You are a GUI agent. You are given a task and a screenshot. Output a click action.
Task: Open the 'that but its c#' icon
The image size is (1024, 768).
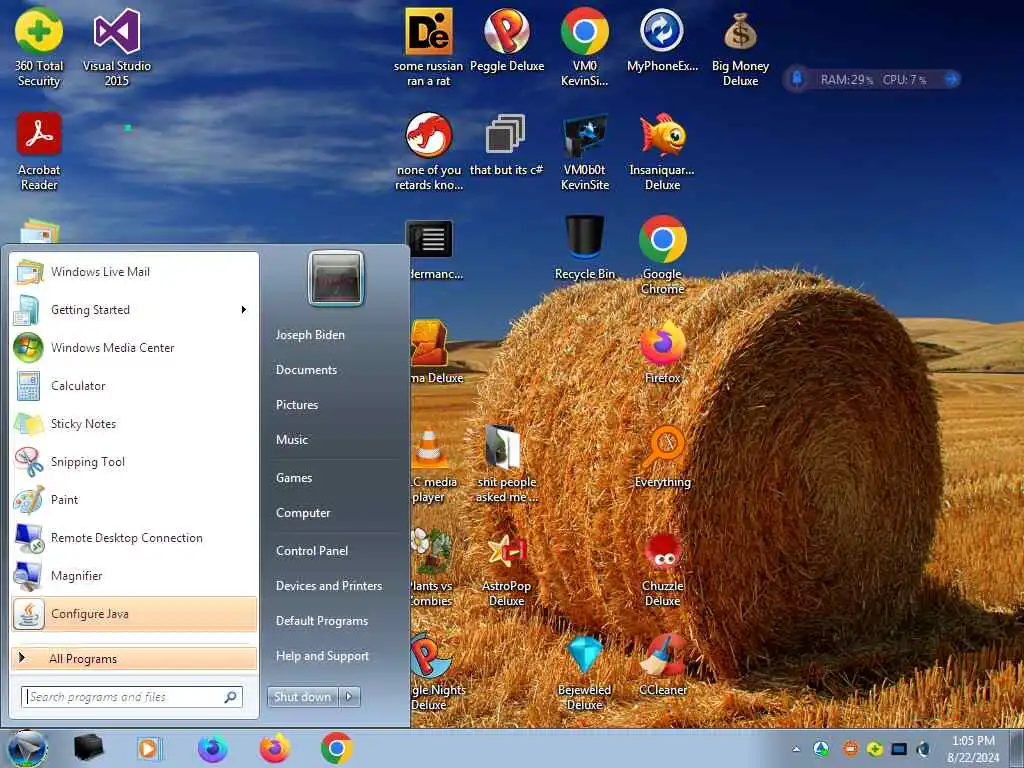(506, 145)
